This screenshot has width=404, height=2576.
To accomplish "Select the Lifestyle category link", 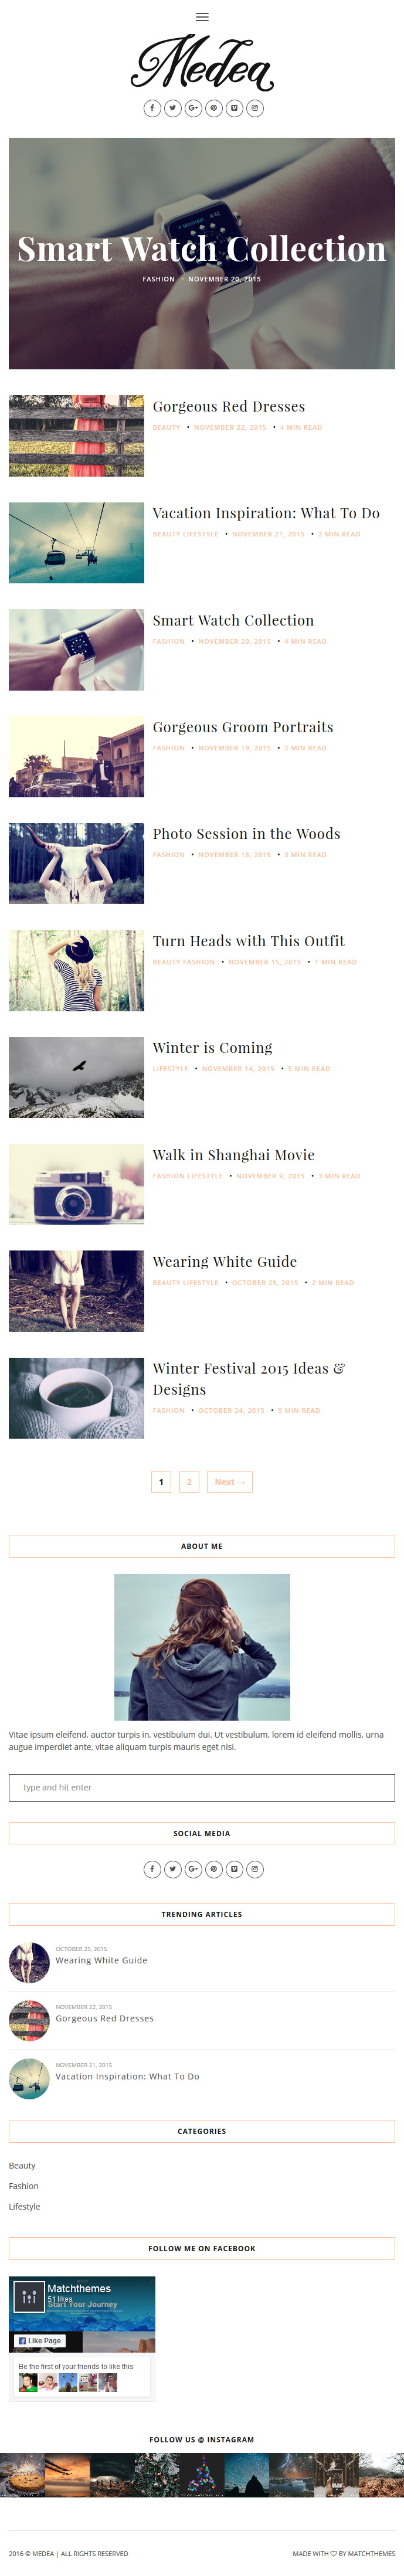I will tap(25, 2206).
